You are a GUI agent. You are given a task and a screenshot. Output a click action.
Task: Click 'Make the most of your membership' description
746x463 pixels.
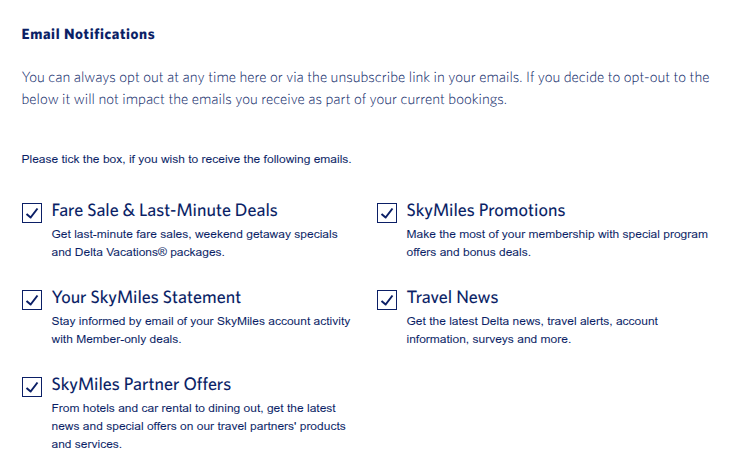pyautogui.click(x=557, y=243)
